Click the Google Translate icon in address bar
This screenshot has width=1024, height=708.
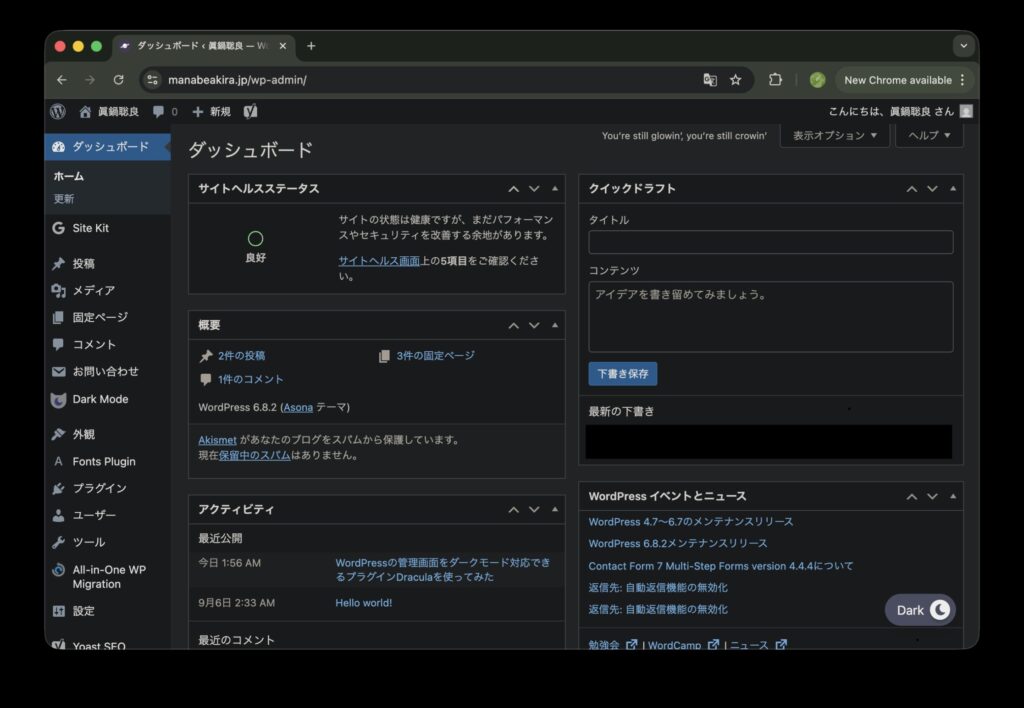click(710, 80)
